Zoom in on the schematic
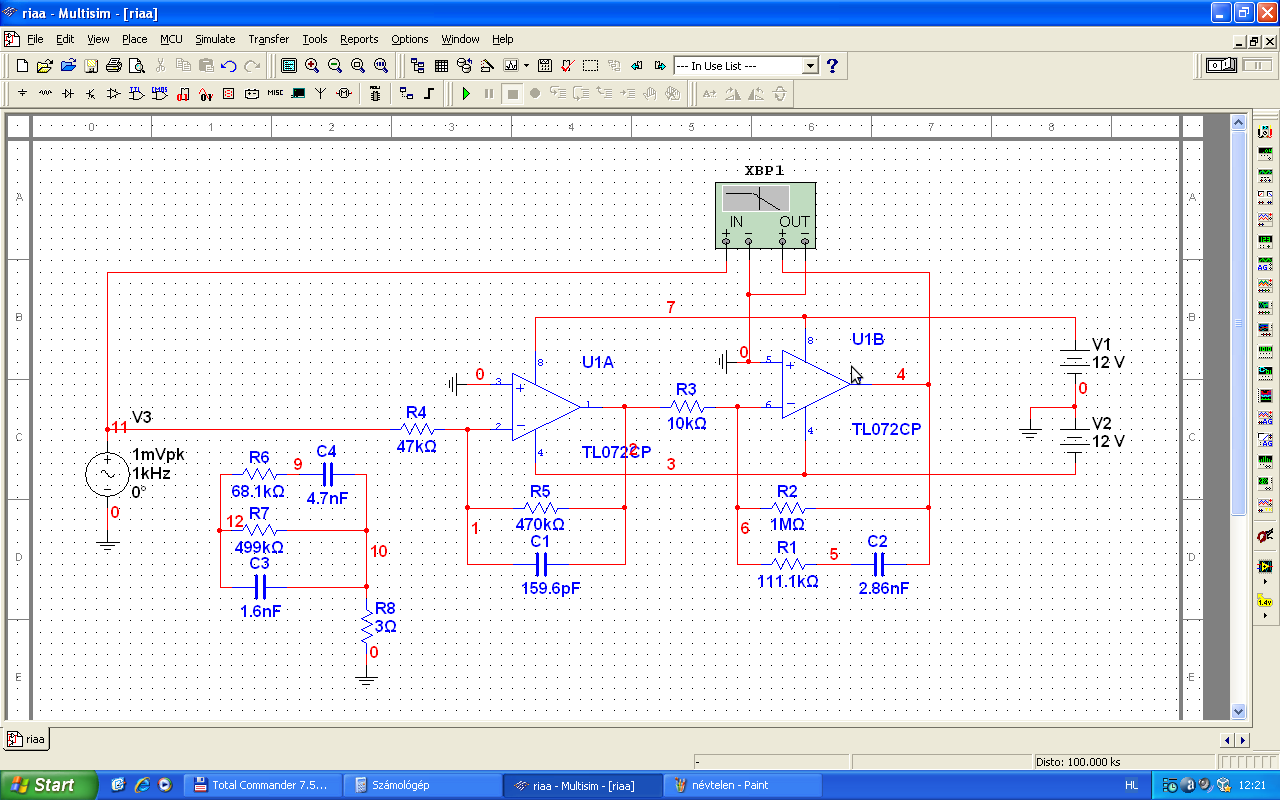 [312, 66]
